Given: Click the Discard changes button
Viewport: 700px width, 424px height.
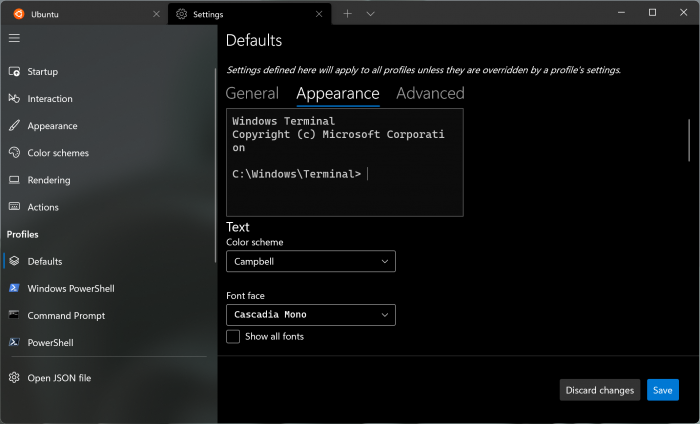Looking at the screenshot, I should click(x=600, y=390).
